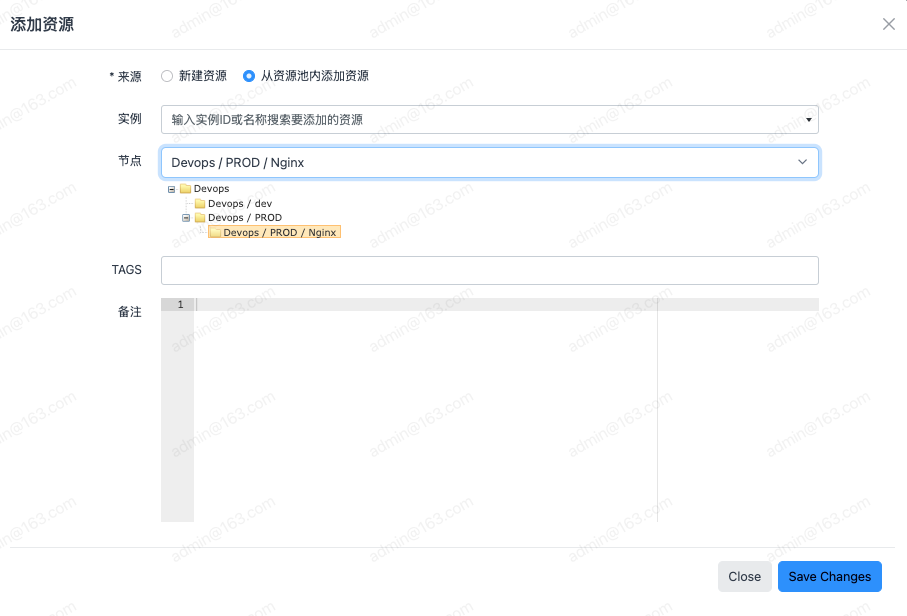The height and width of the screenshot is (616, 907).
Task: Click the Devops / dev folder icon
Action: point(200,204)
